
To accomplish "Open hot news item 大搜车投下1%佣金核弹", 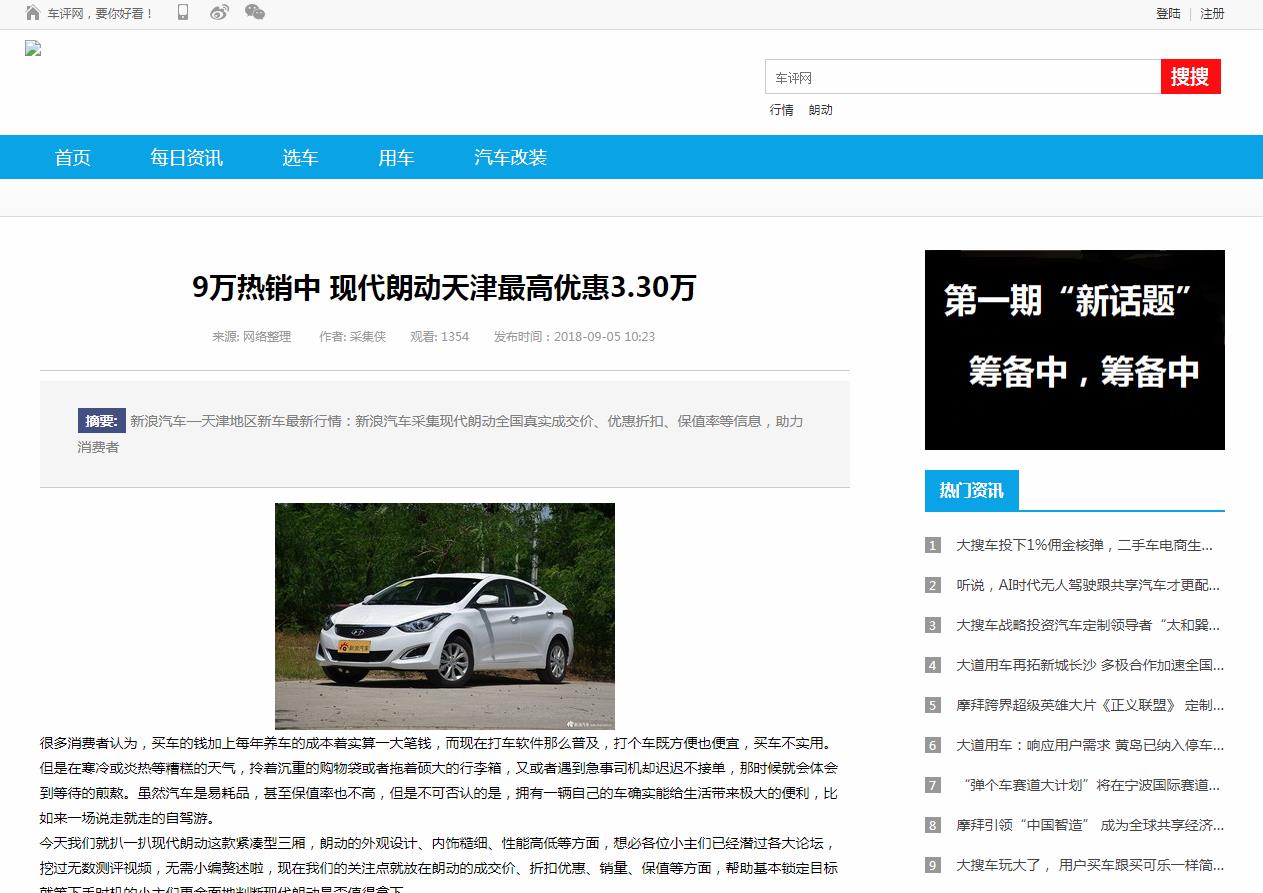I will (x=1084, y=545).
